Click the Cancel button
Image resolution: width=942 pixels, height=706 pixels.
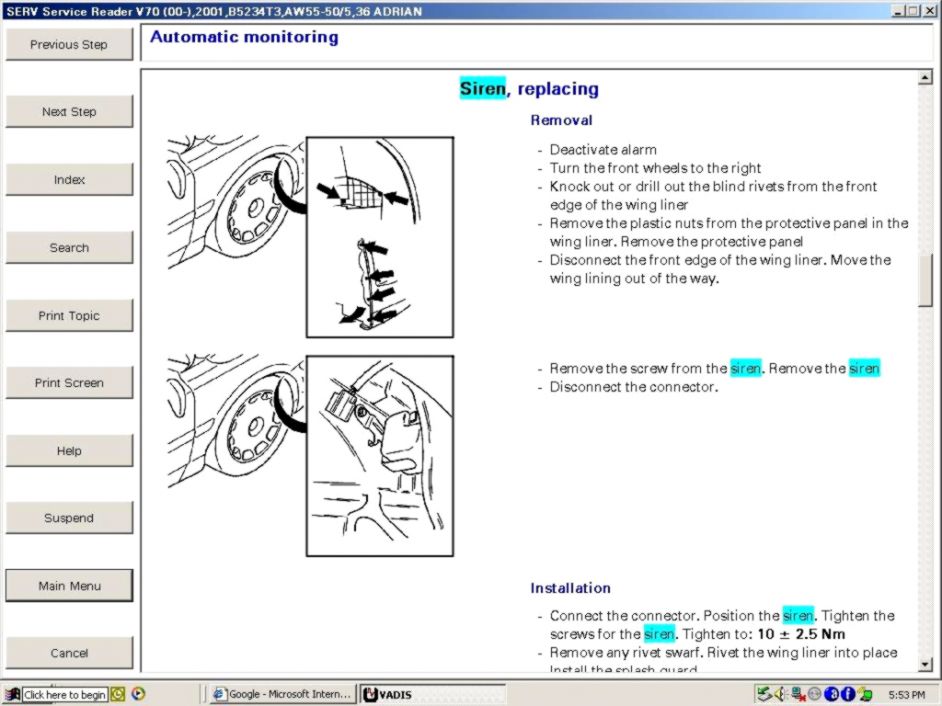[69, 653]
